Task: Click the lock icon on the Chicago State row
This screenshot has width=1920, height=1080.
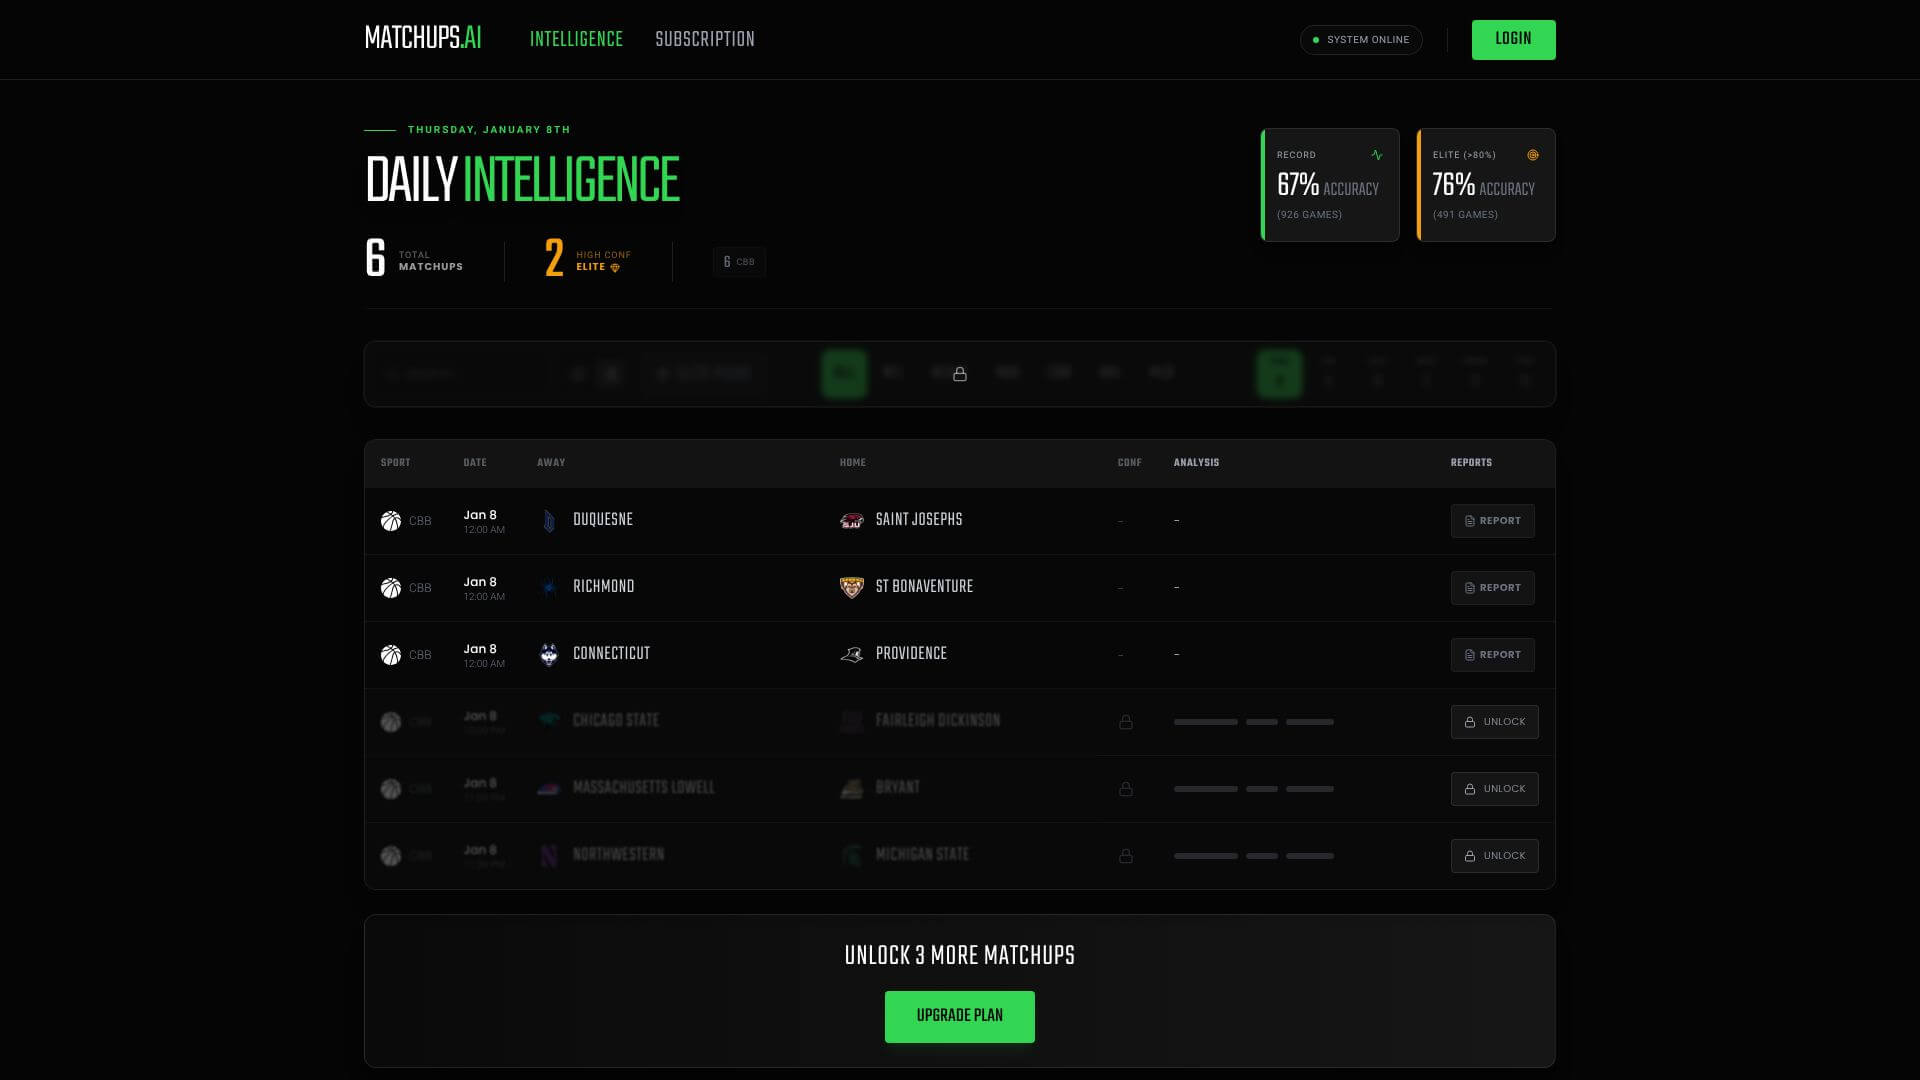Action: coord(1126,721)
